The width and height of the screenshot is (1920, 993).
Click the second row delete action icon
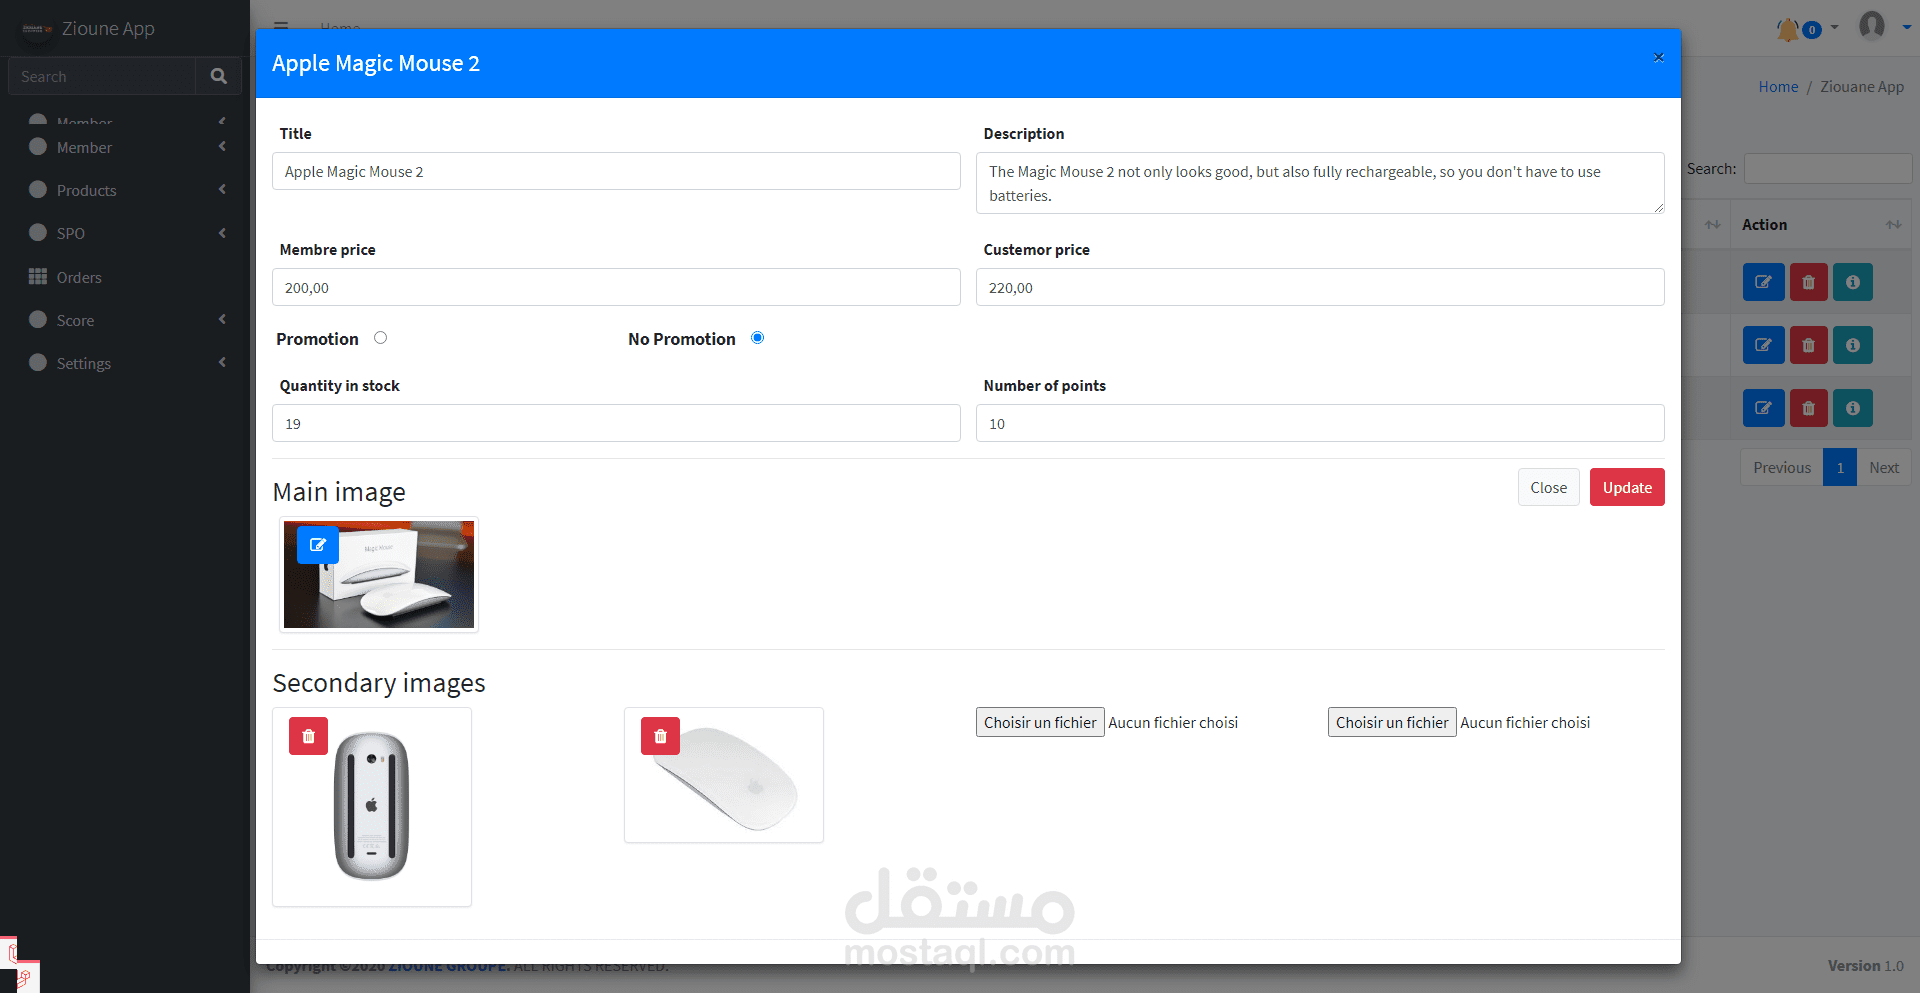(1808, 345)
